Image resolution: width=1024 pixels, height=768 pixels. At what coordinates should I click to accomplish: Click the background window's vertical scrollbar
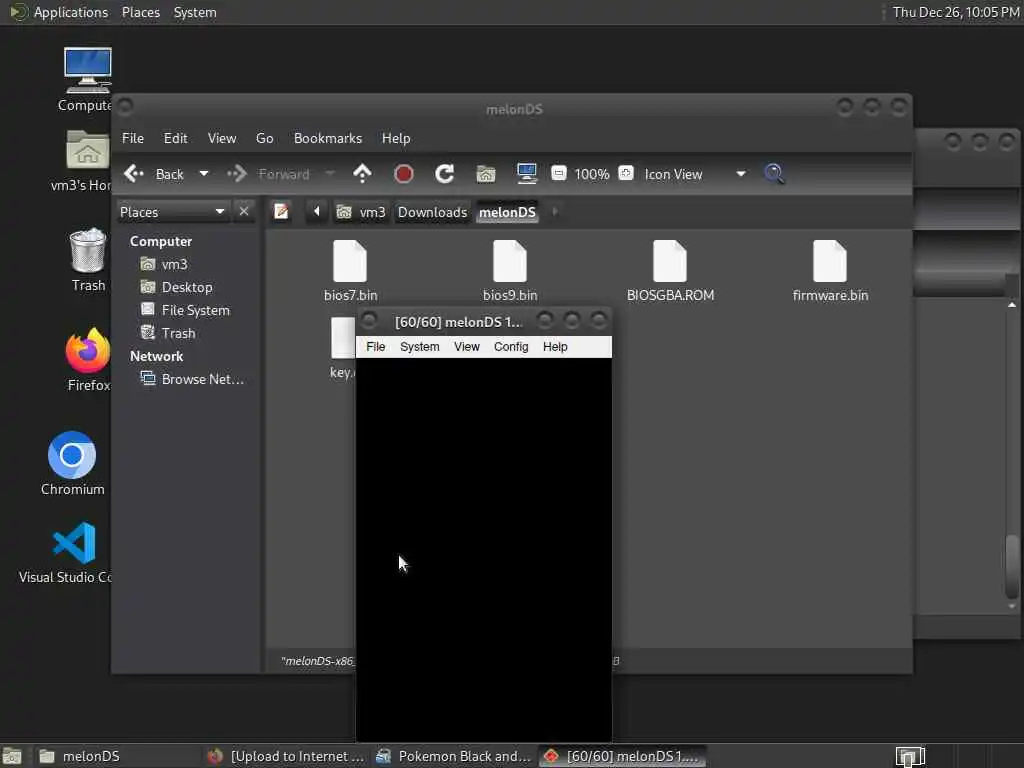[x=1012, y=566]
